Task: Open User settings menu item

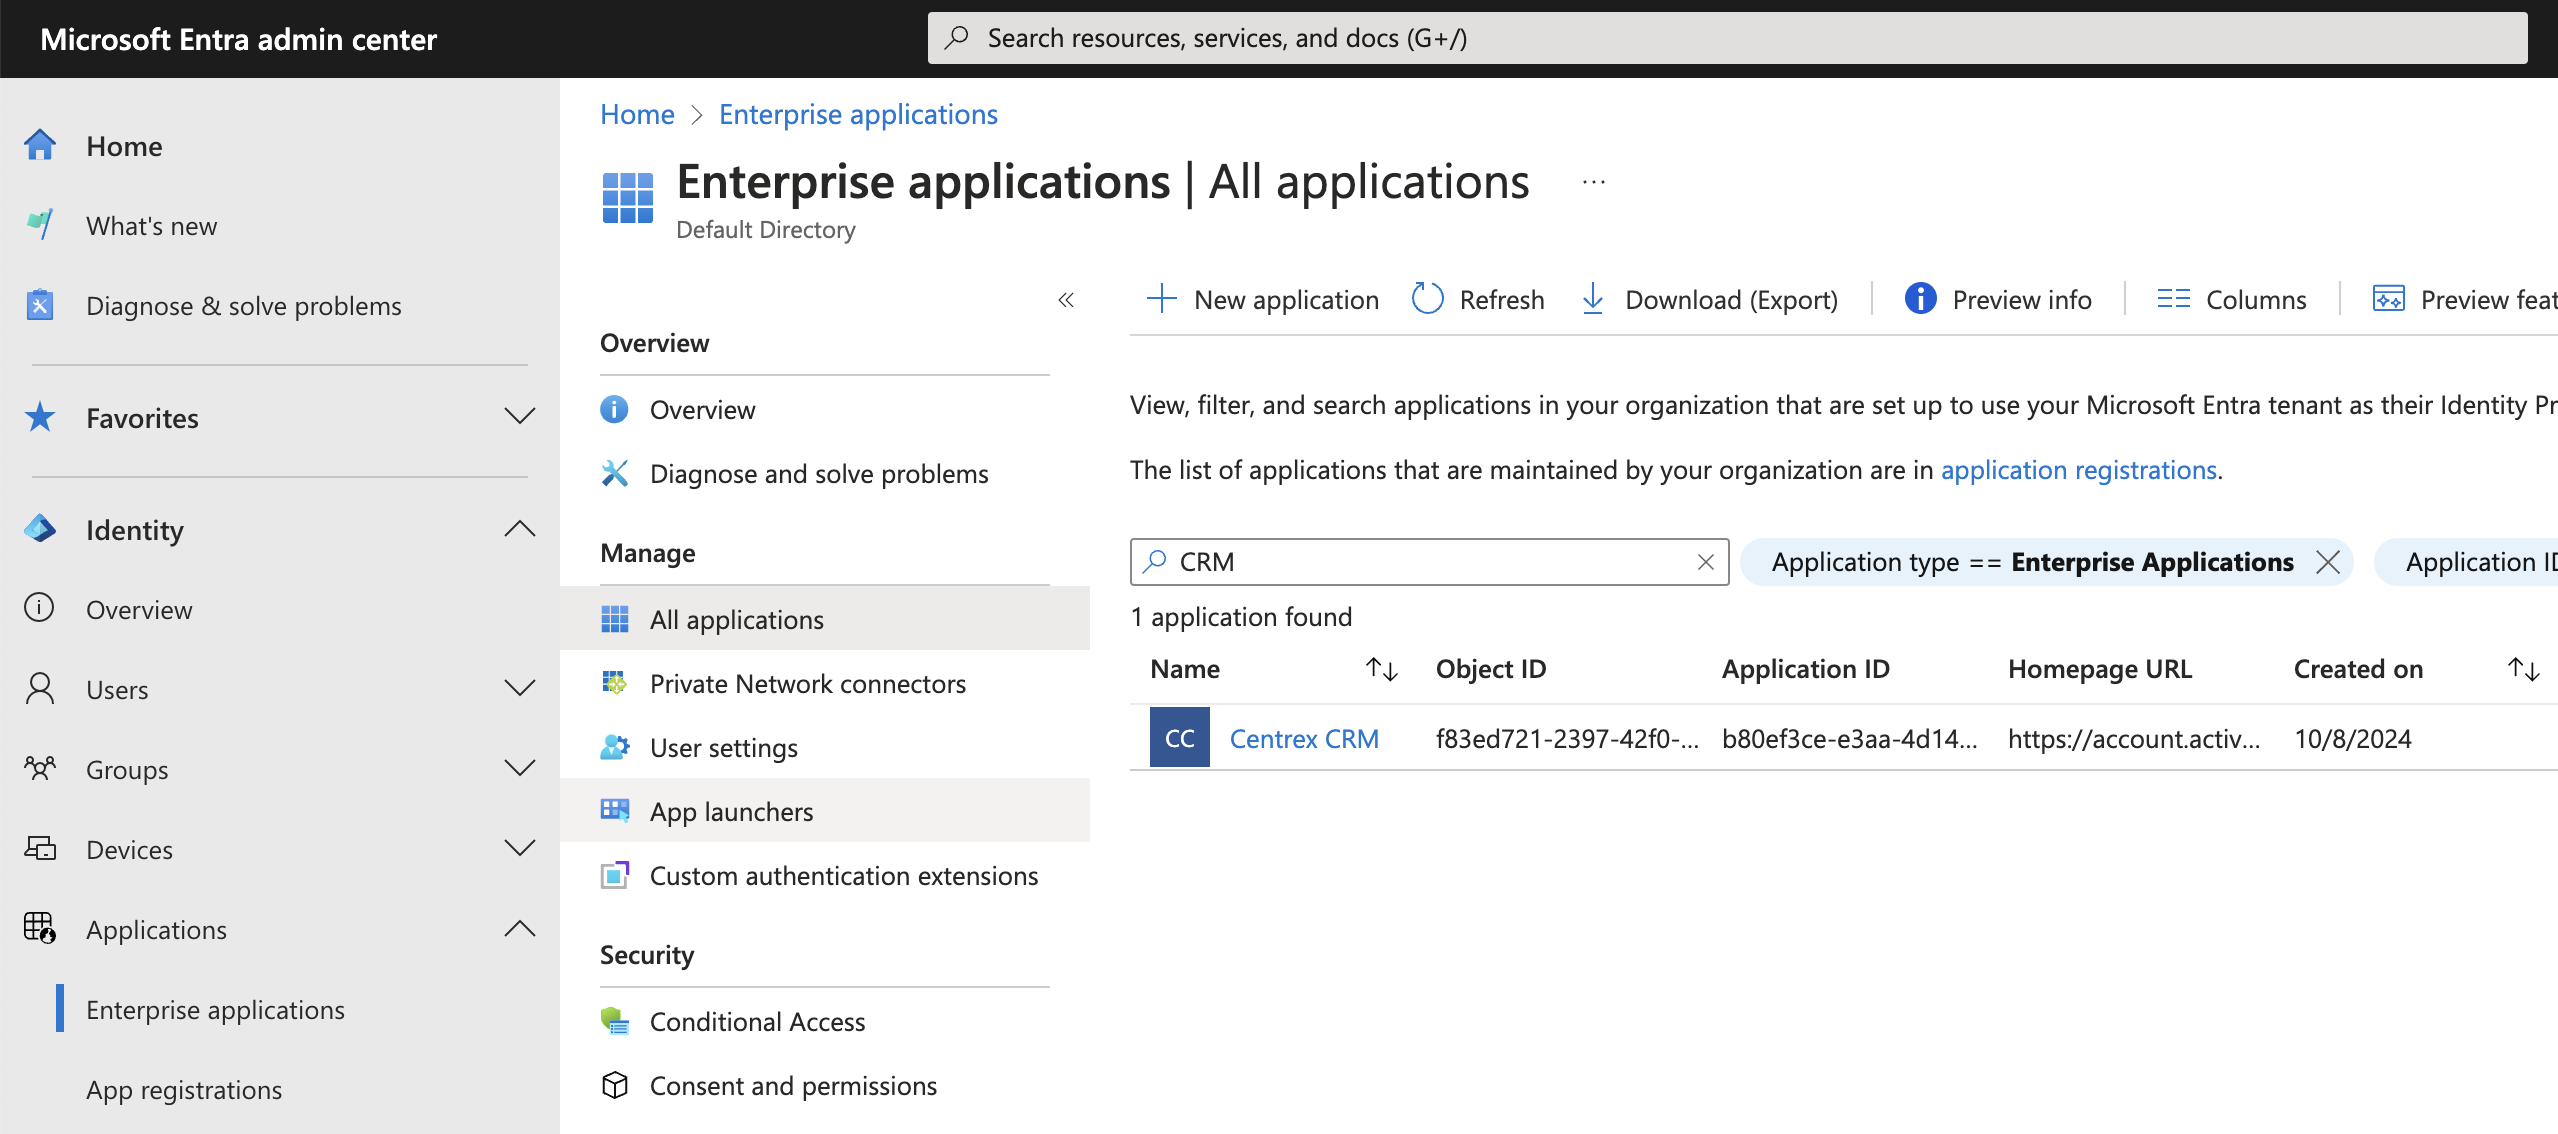Action: [825, 747]
